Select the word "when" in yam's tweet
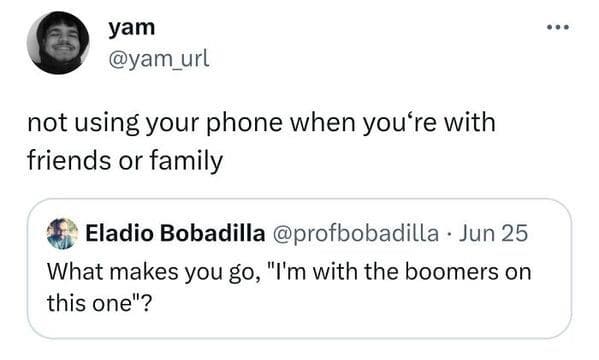The height and width of the screenshot is (360, 599). tap(323, 122)
